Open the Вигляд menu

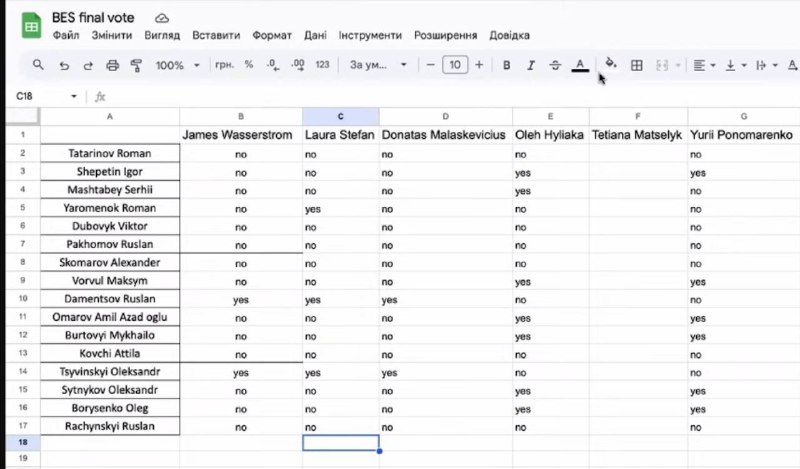pyautogui.click(x=162, y=35)
